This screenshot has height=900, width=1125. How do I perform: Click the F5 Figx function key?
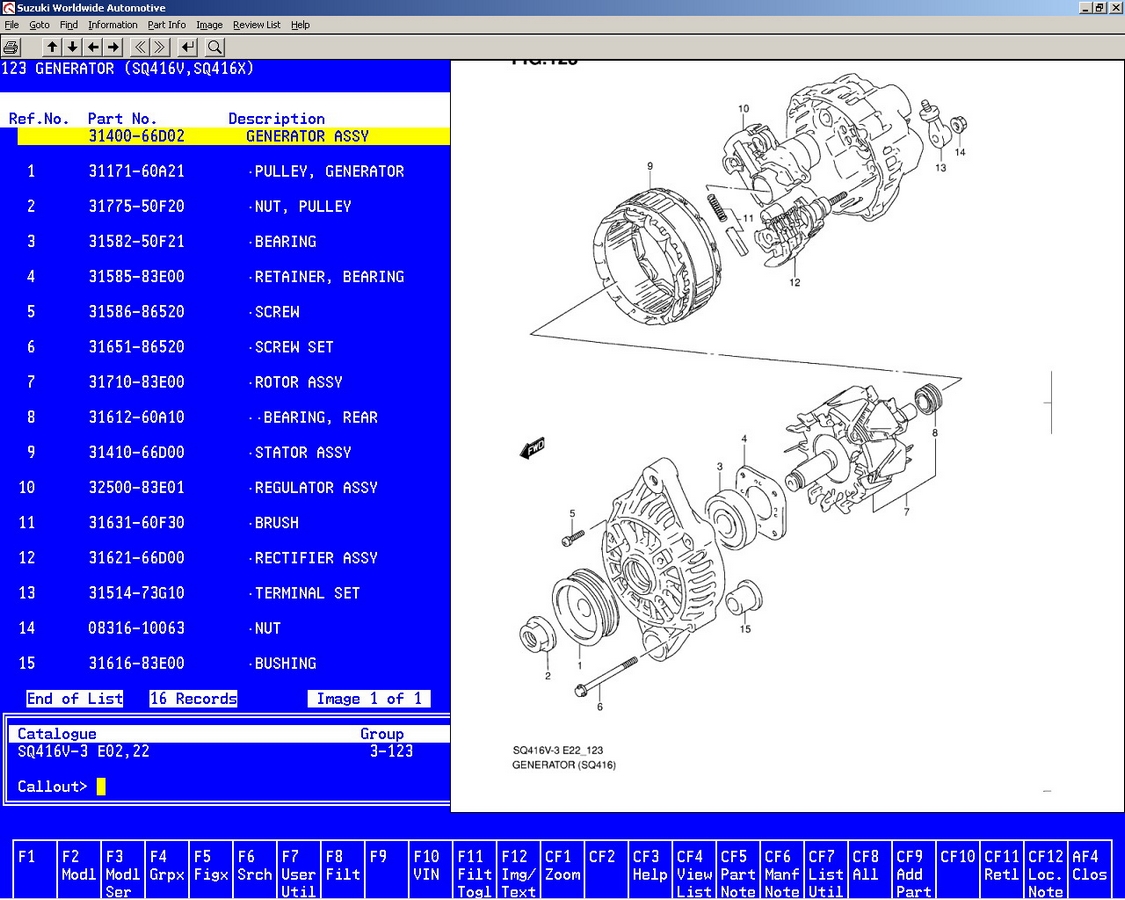[x=210, y=869]
